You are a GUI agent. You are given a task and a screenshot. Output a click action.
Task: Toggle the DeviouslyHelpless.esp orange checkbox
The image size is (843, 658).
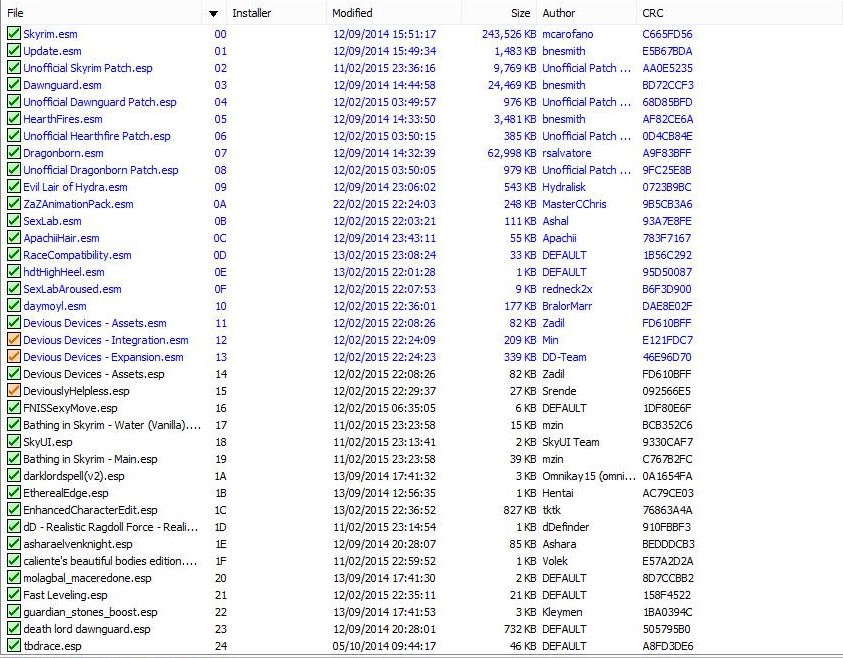pyautogui.click(x=14, y=391)
